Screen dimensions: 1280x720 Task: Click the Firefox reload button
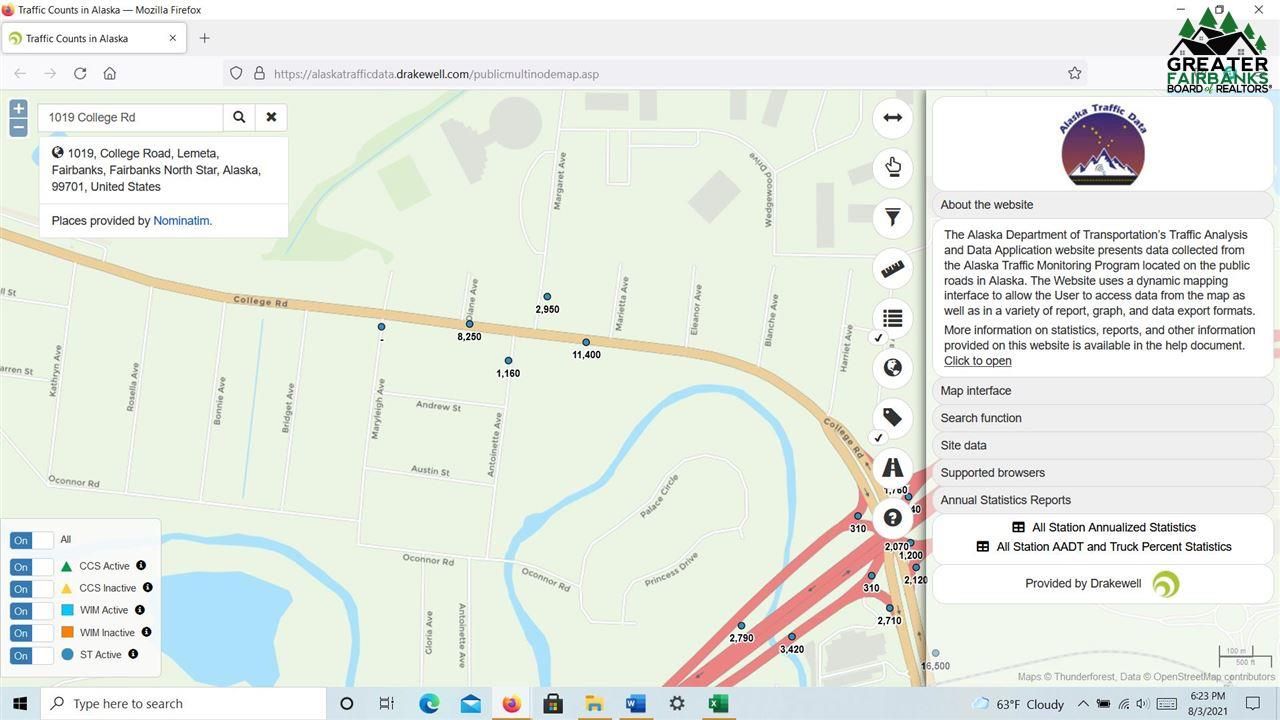point(80,73)
